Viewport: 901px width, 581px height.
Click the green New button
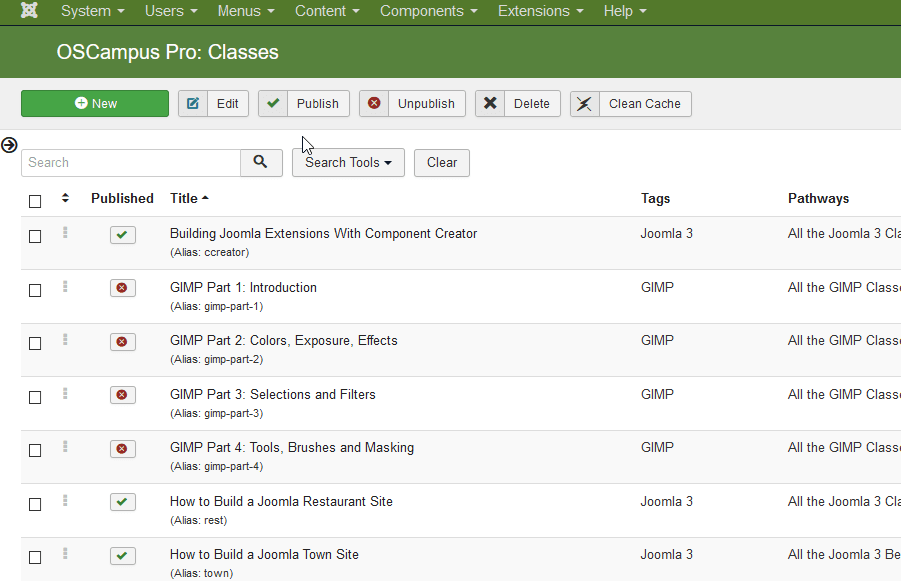[x=95, y=103]
